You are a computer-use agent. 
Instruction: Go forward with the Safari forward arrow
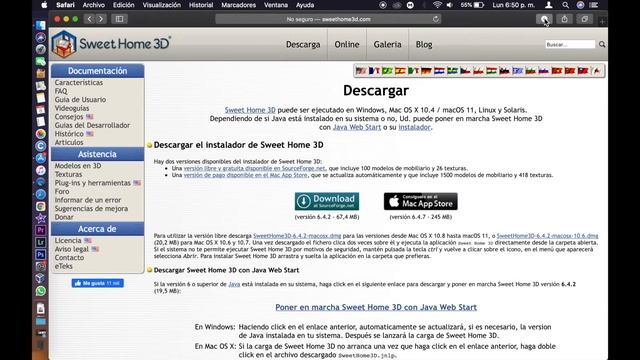tap(101, 19)
